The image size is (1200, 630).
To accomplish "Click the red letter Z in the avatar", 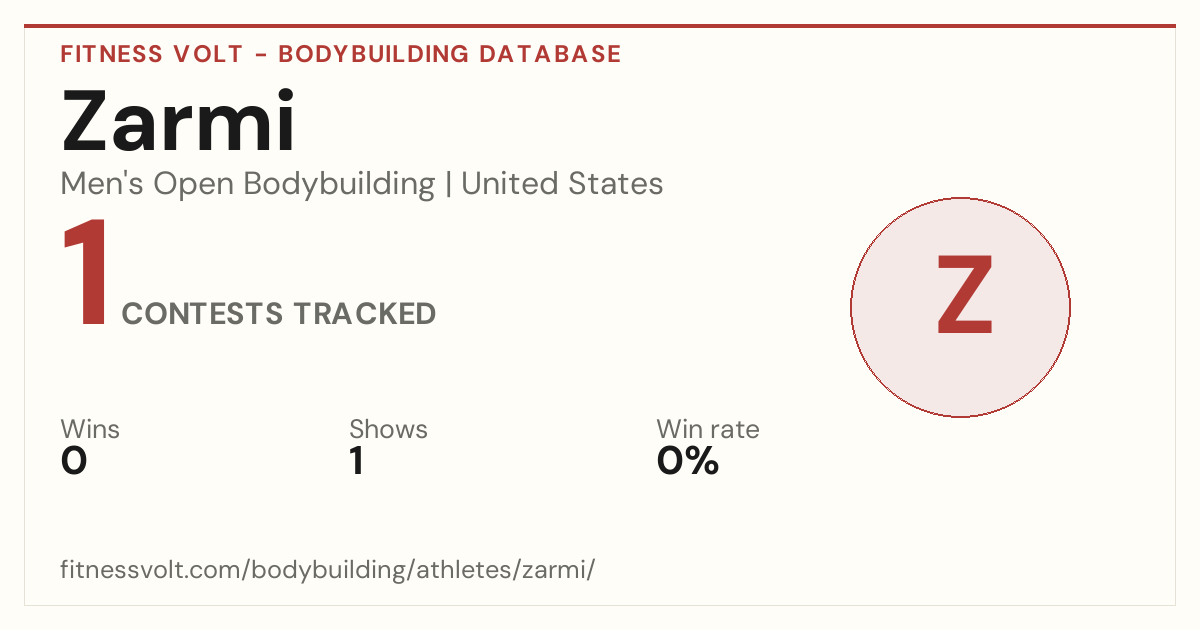I will (965, 296).
